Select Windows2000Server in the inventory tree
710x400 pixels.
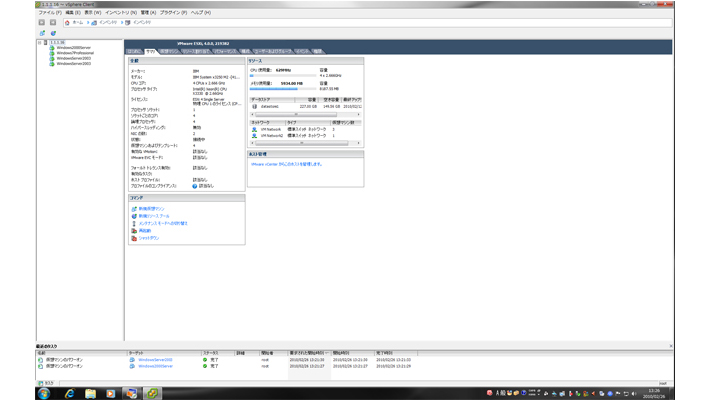73,48
